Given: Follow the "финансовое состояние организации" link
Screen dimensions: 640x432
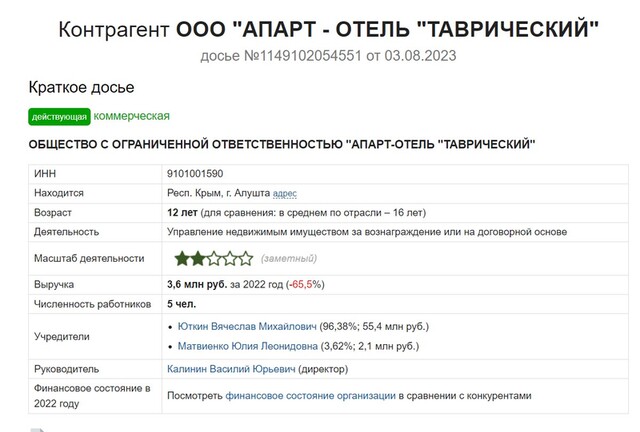Looking at the screenshot, I should point(310,395).
